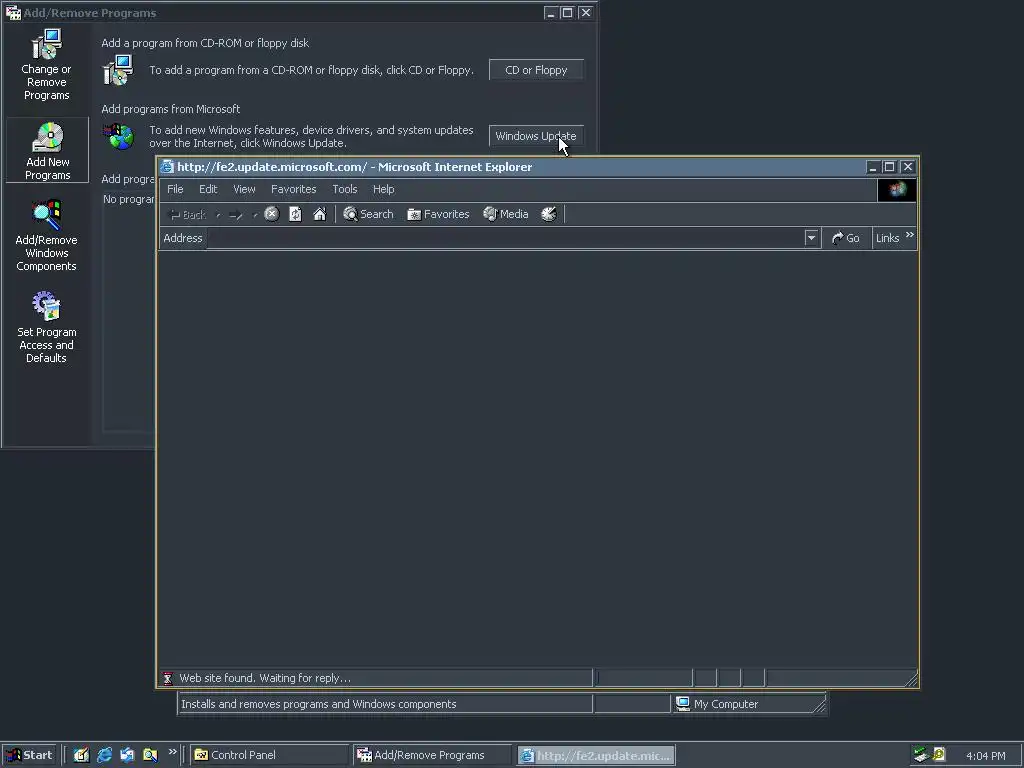The width and height of the screenshot is (1024, 768).
Task: Select Add New Programs in sidebar
Action: tap(47, 150)
